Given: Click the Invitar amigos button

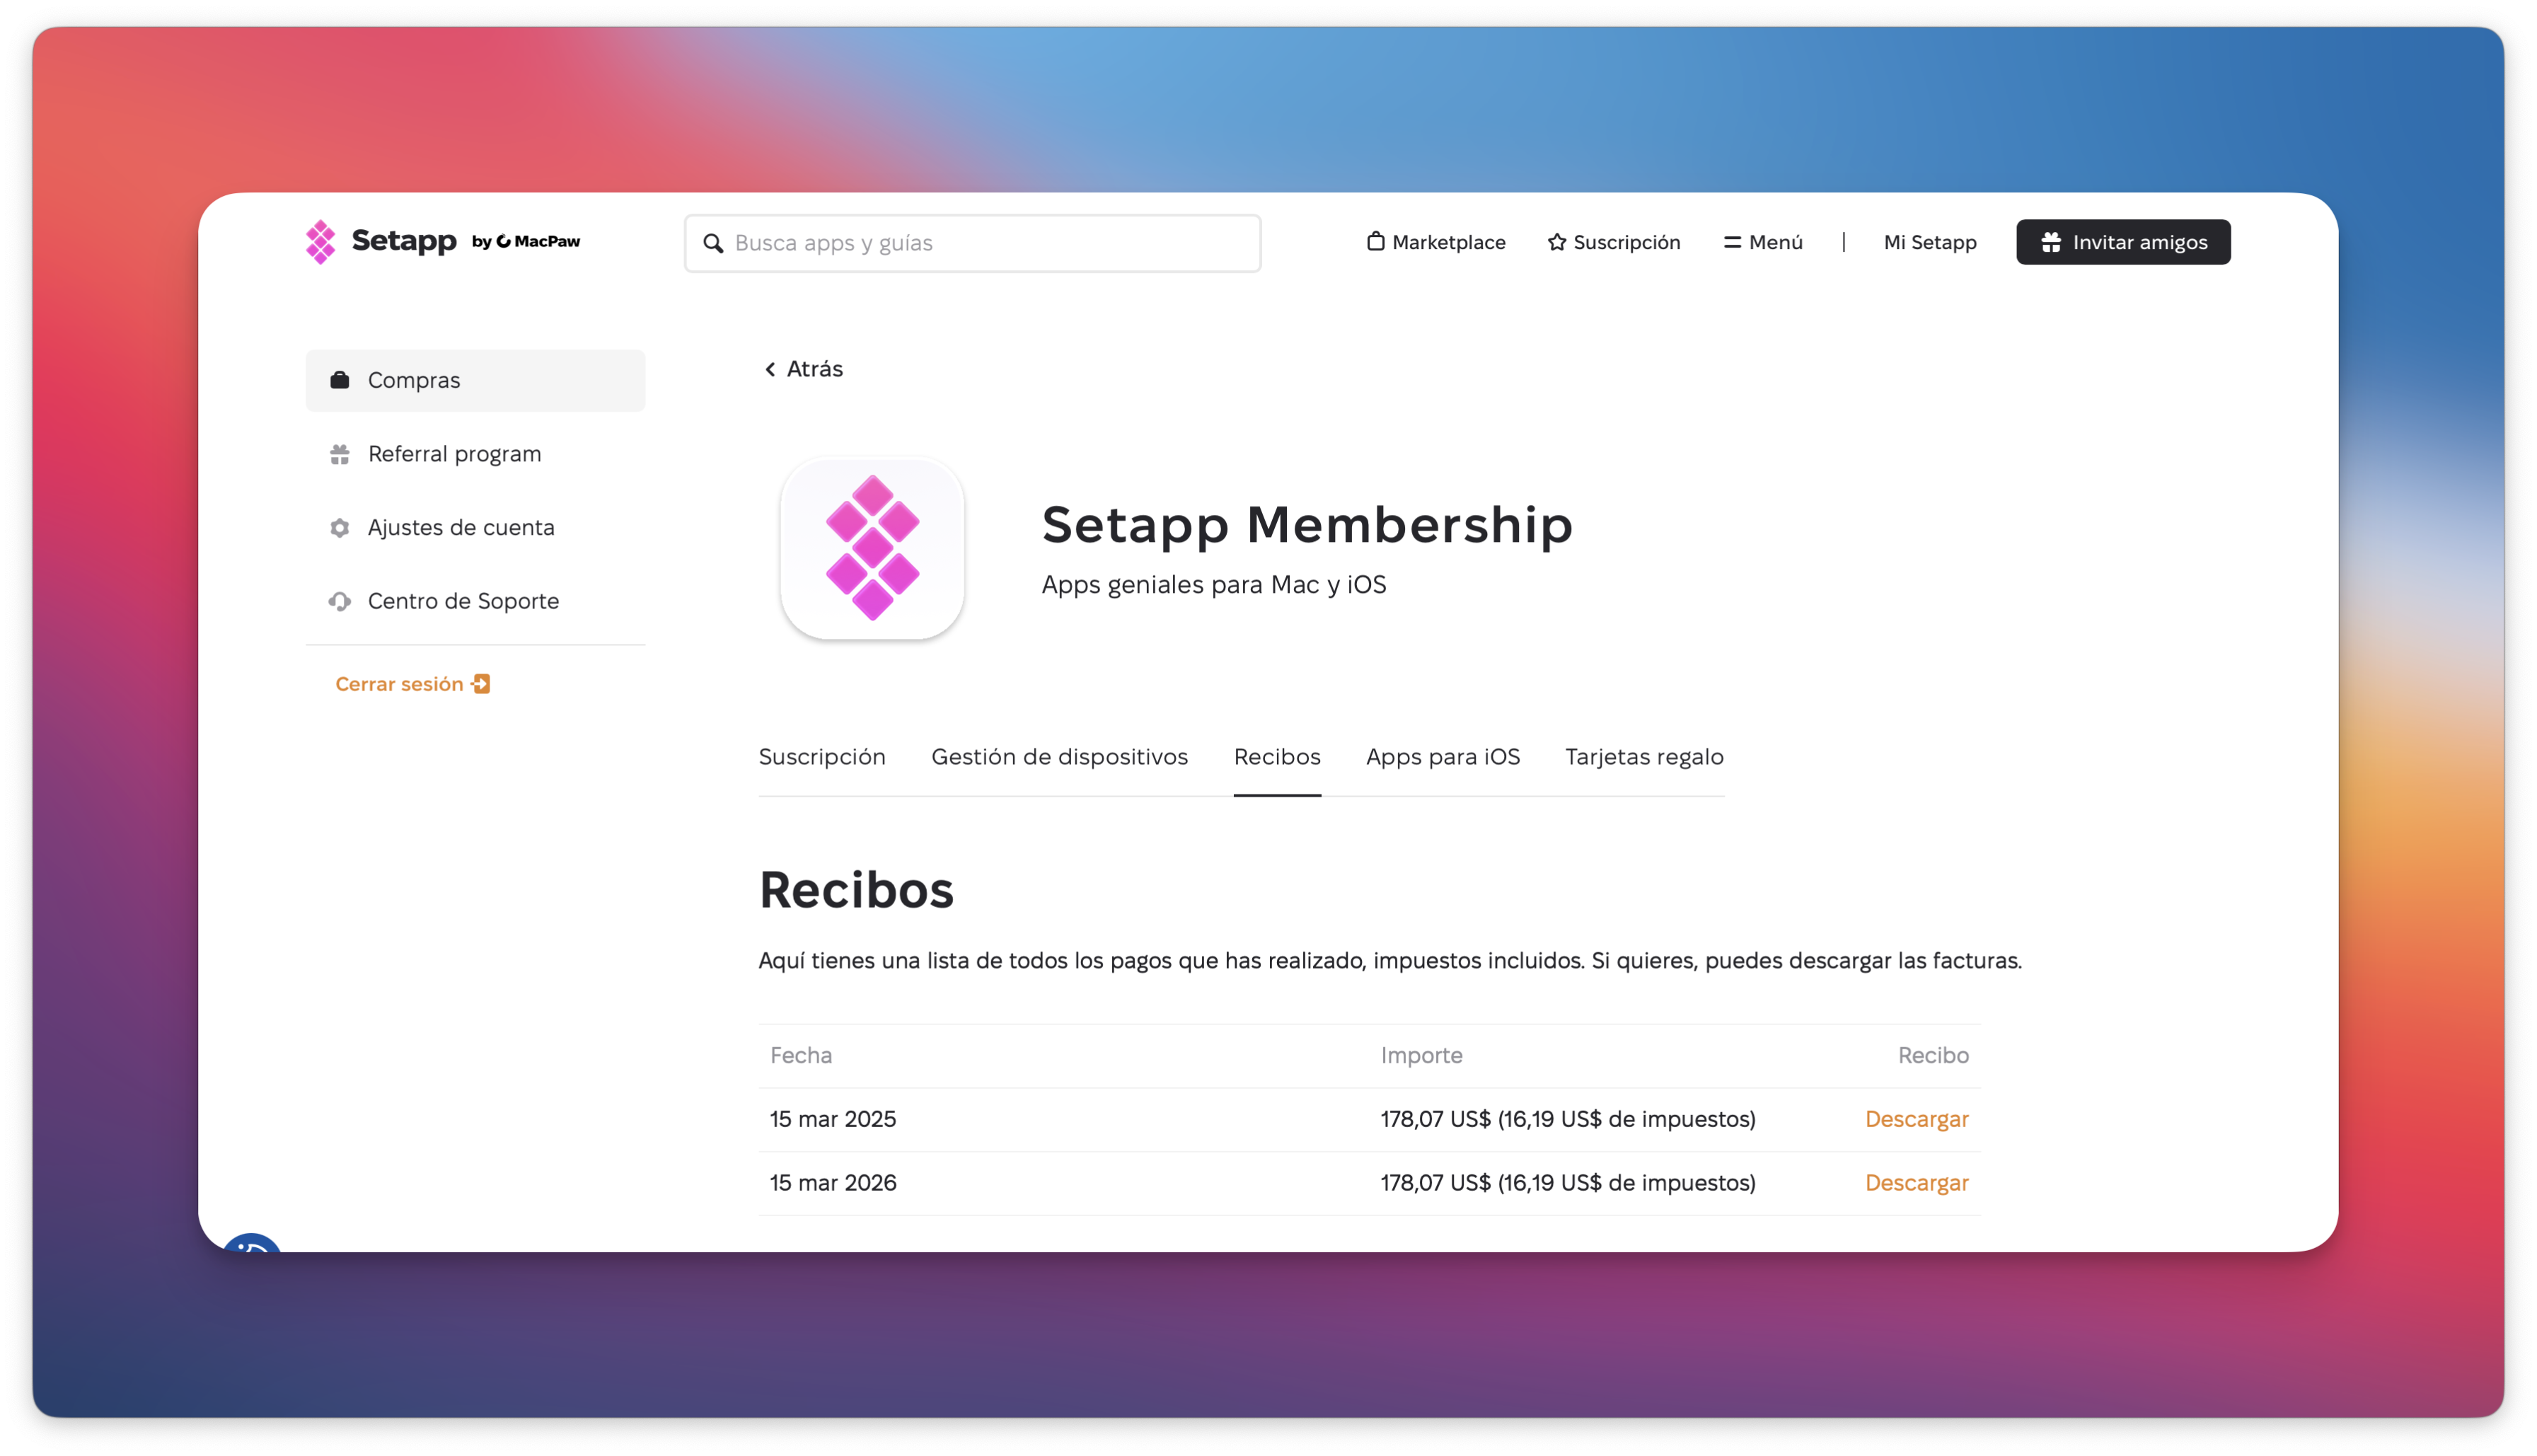Looking at the screenshot, I should [2123, 242].
